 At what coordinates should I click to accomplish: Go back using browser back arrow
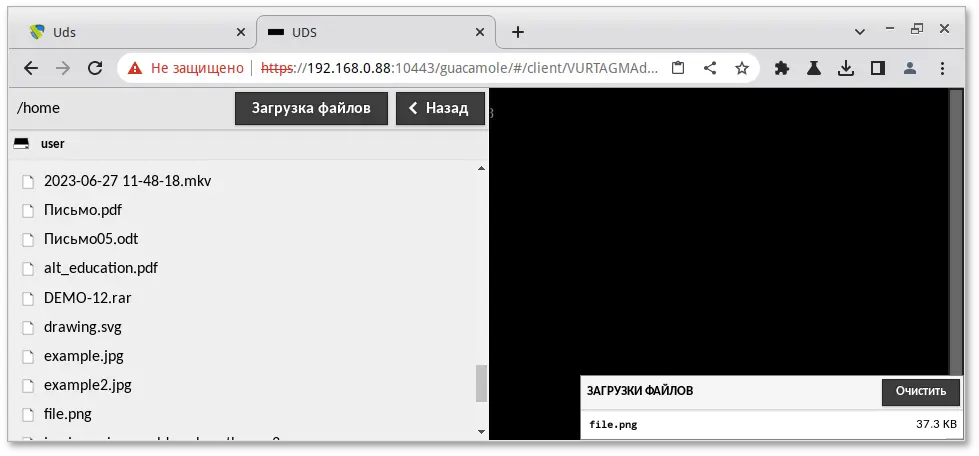click(31, 68)
